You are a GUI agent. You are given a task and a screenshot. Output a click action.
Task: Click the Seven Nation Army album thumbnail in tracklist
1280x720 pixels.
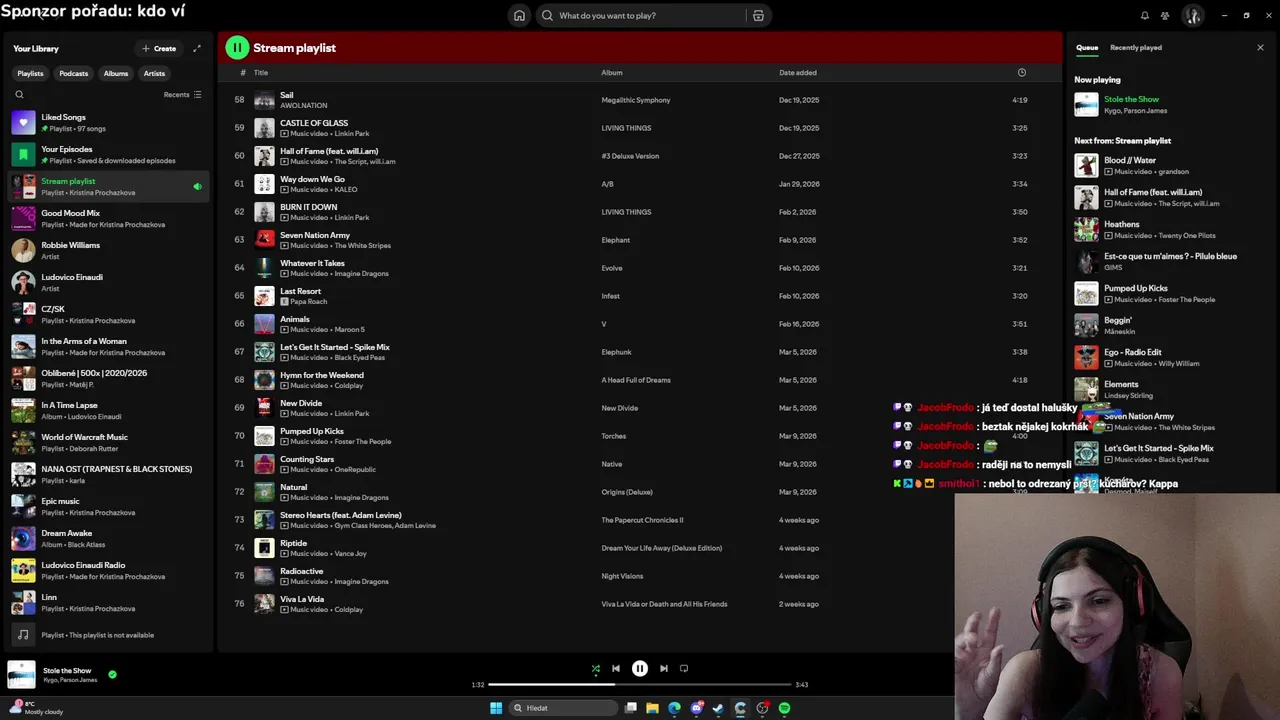(x=264, y=240)
